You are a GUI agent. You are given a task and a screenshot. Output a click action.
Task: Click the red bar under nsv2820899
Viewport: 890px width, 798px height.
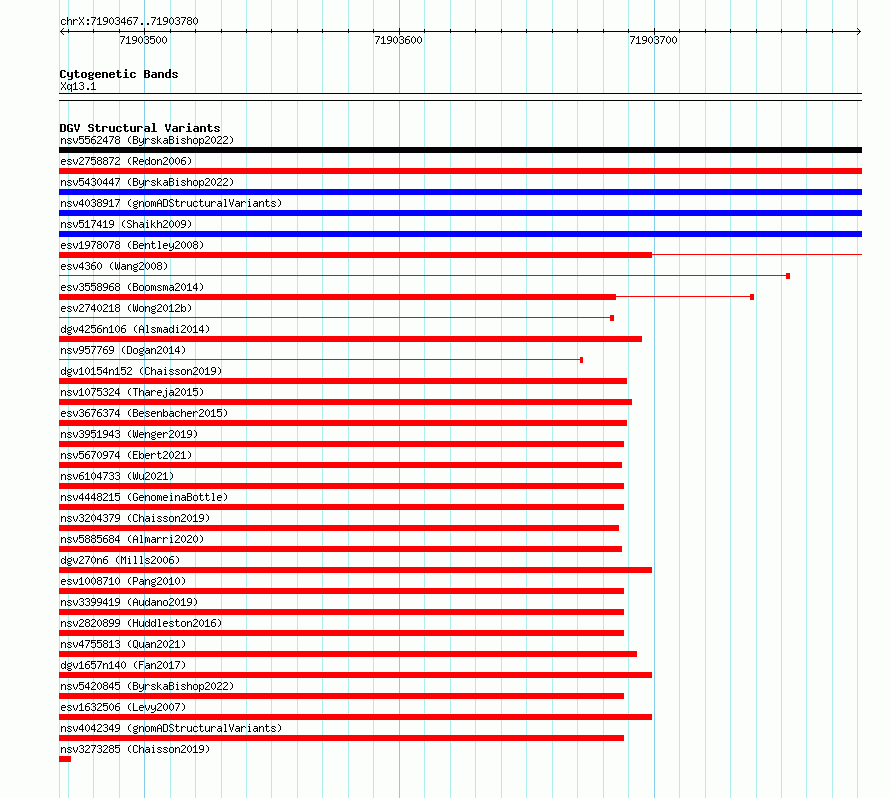(x=342, y=633)
